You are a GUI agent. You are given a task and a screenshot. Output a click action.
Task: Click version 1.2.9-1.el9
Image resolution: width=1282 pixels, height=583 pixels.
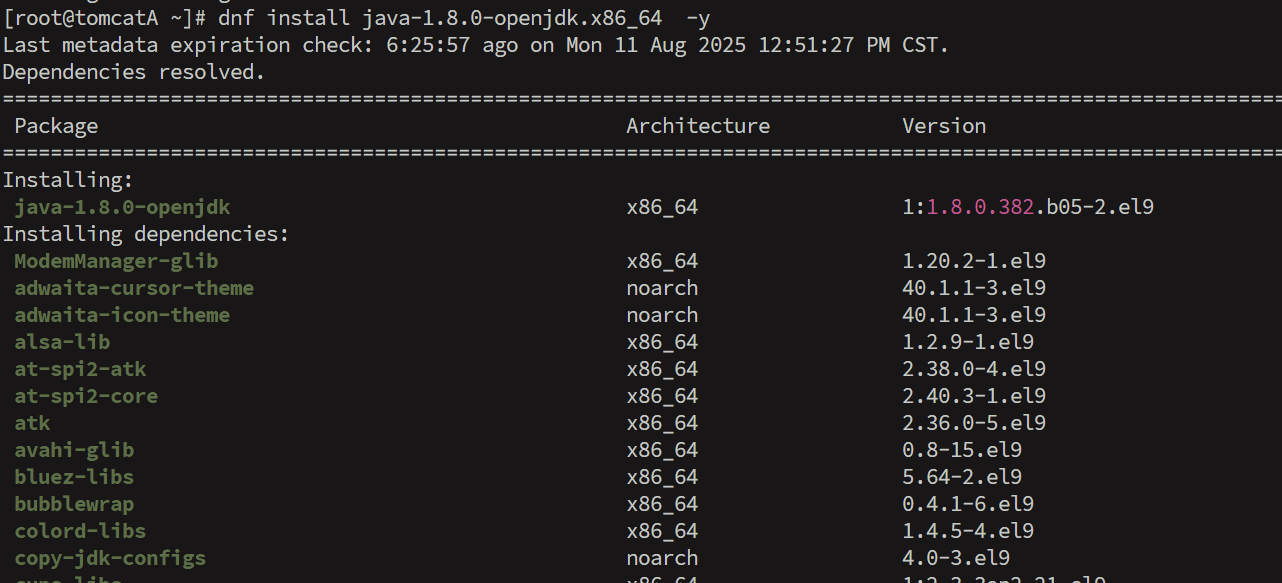(x=968, y=342)
